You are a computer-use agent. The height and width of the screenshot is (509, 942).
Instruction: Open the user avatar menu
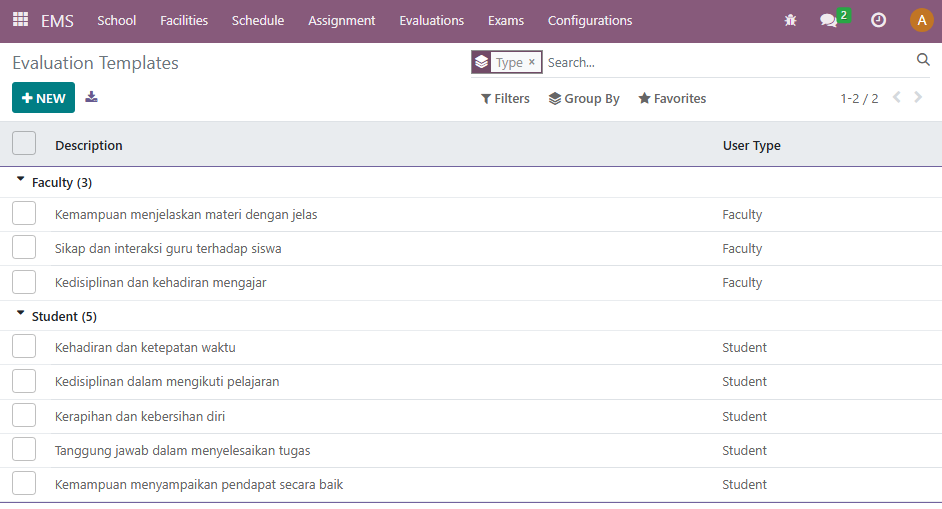(921, 20)
